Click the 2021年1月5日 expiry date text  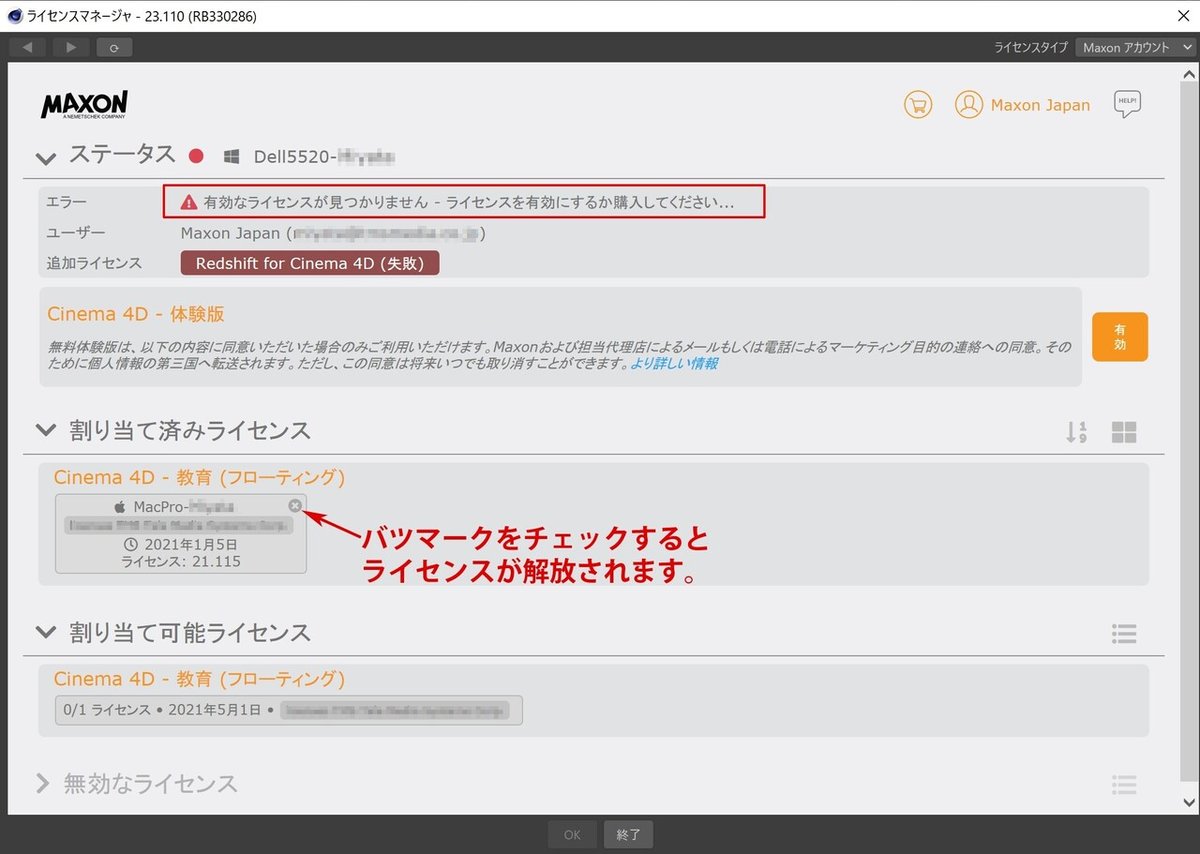190,545
